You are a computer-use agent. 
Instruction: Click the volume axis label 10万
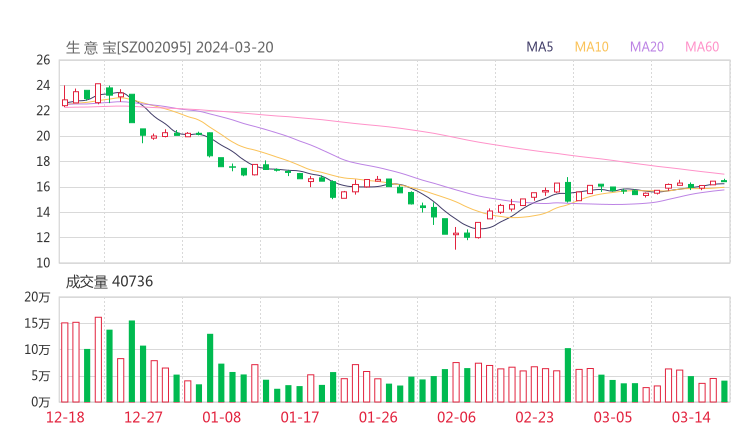[37, 350]
